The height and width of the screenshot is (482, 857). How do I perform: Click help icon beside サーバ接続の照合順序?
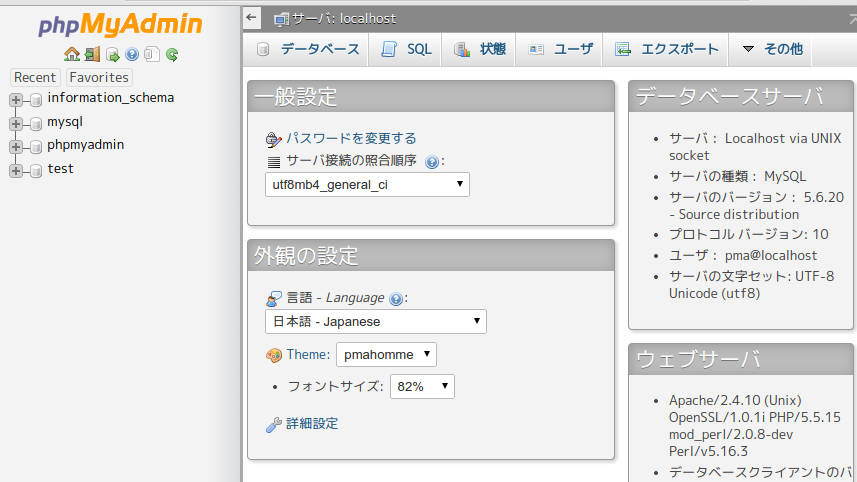[432, 162]
